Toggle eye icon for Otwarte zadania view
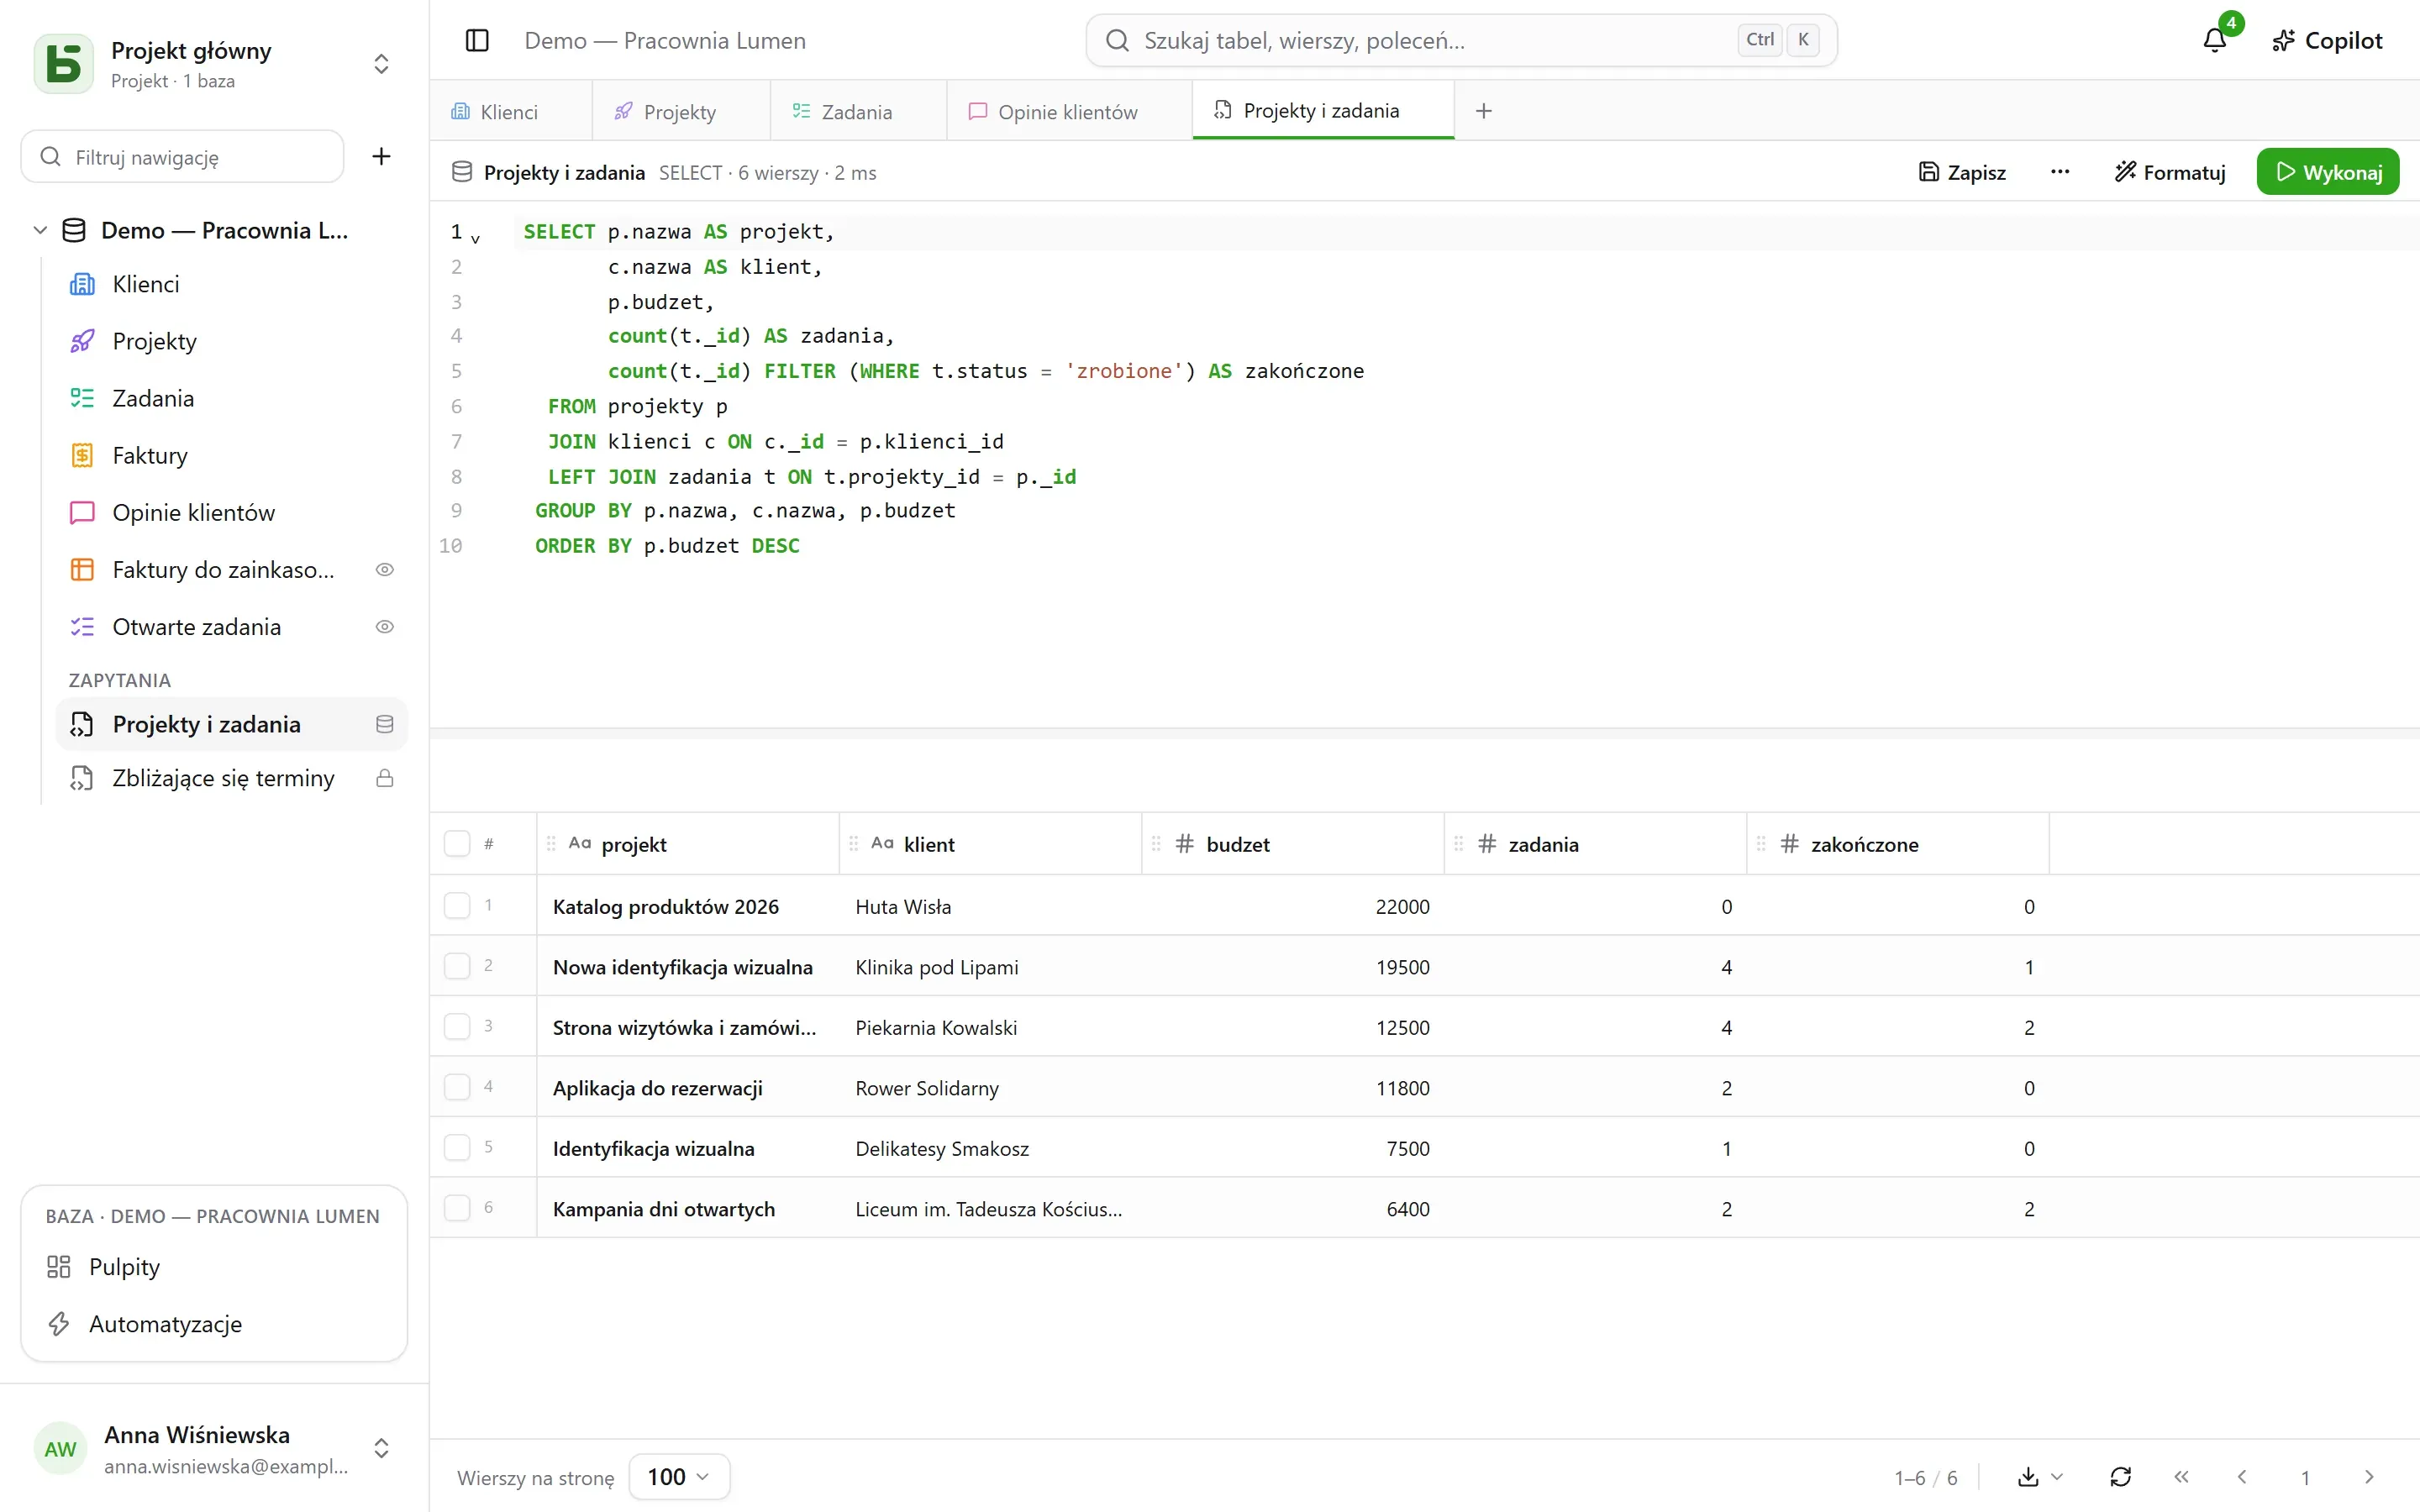Image resolution: width=2420 pixels, height=1512 pixels. tap(385, 627)
